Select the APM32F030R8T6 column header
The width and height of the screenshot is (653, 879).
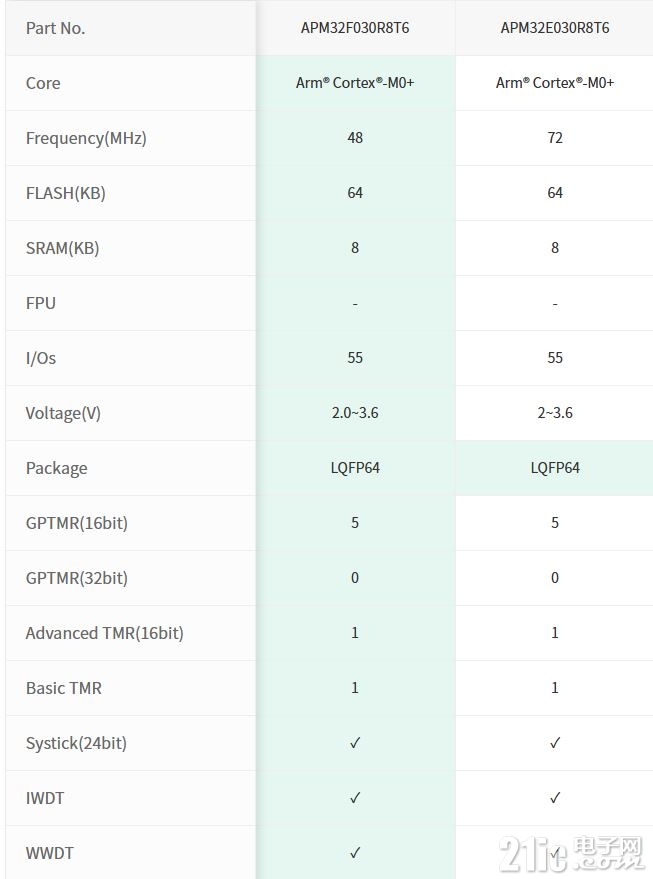(355, 28)
